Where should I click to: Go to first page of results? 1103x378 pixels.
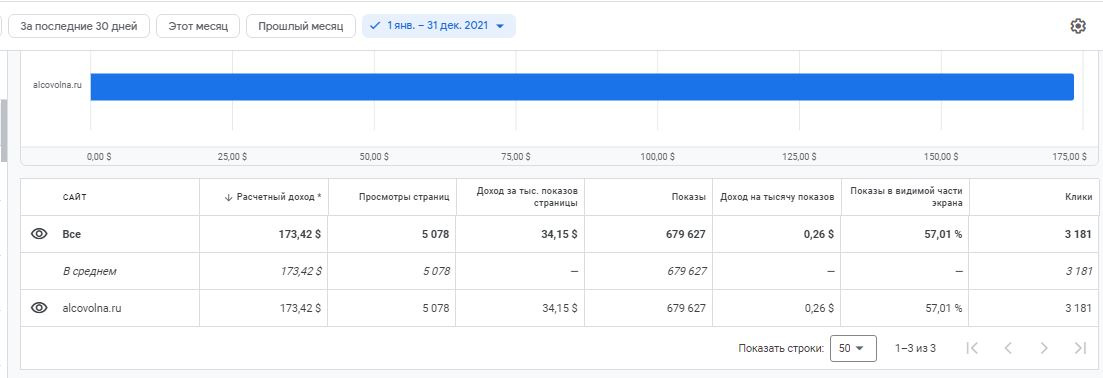[x=972, y=348]
